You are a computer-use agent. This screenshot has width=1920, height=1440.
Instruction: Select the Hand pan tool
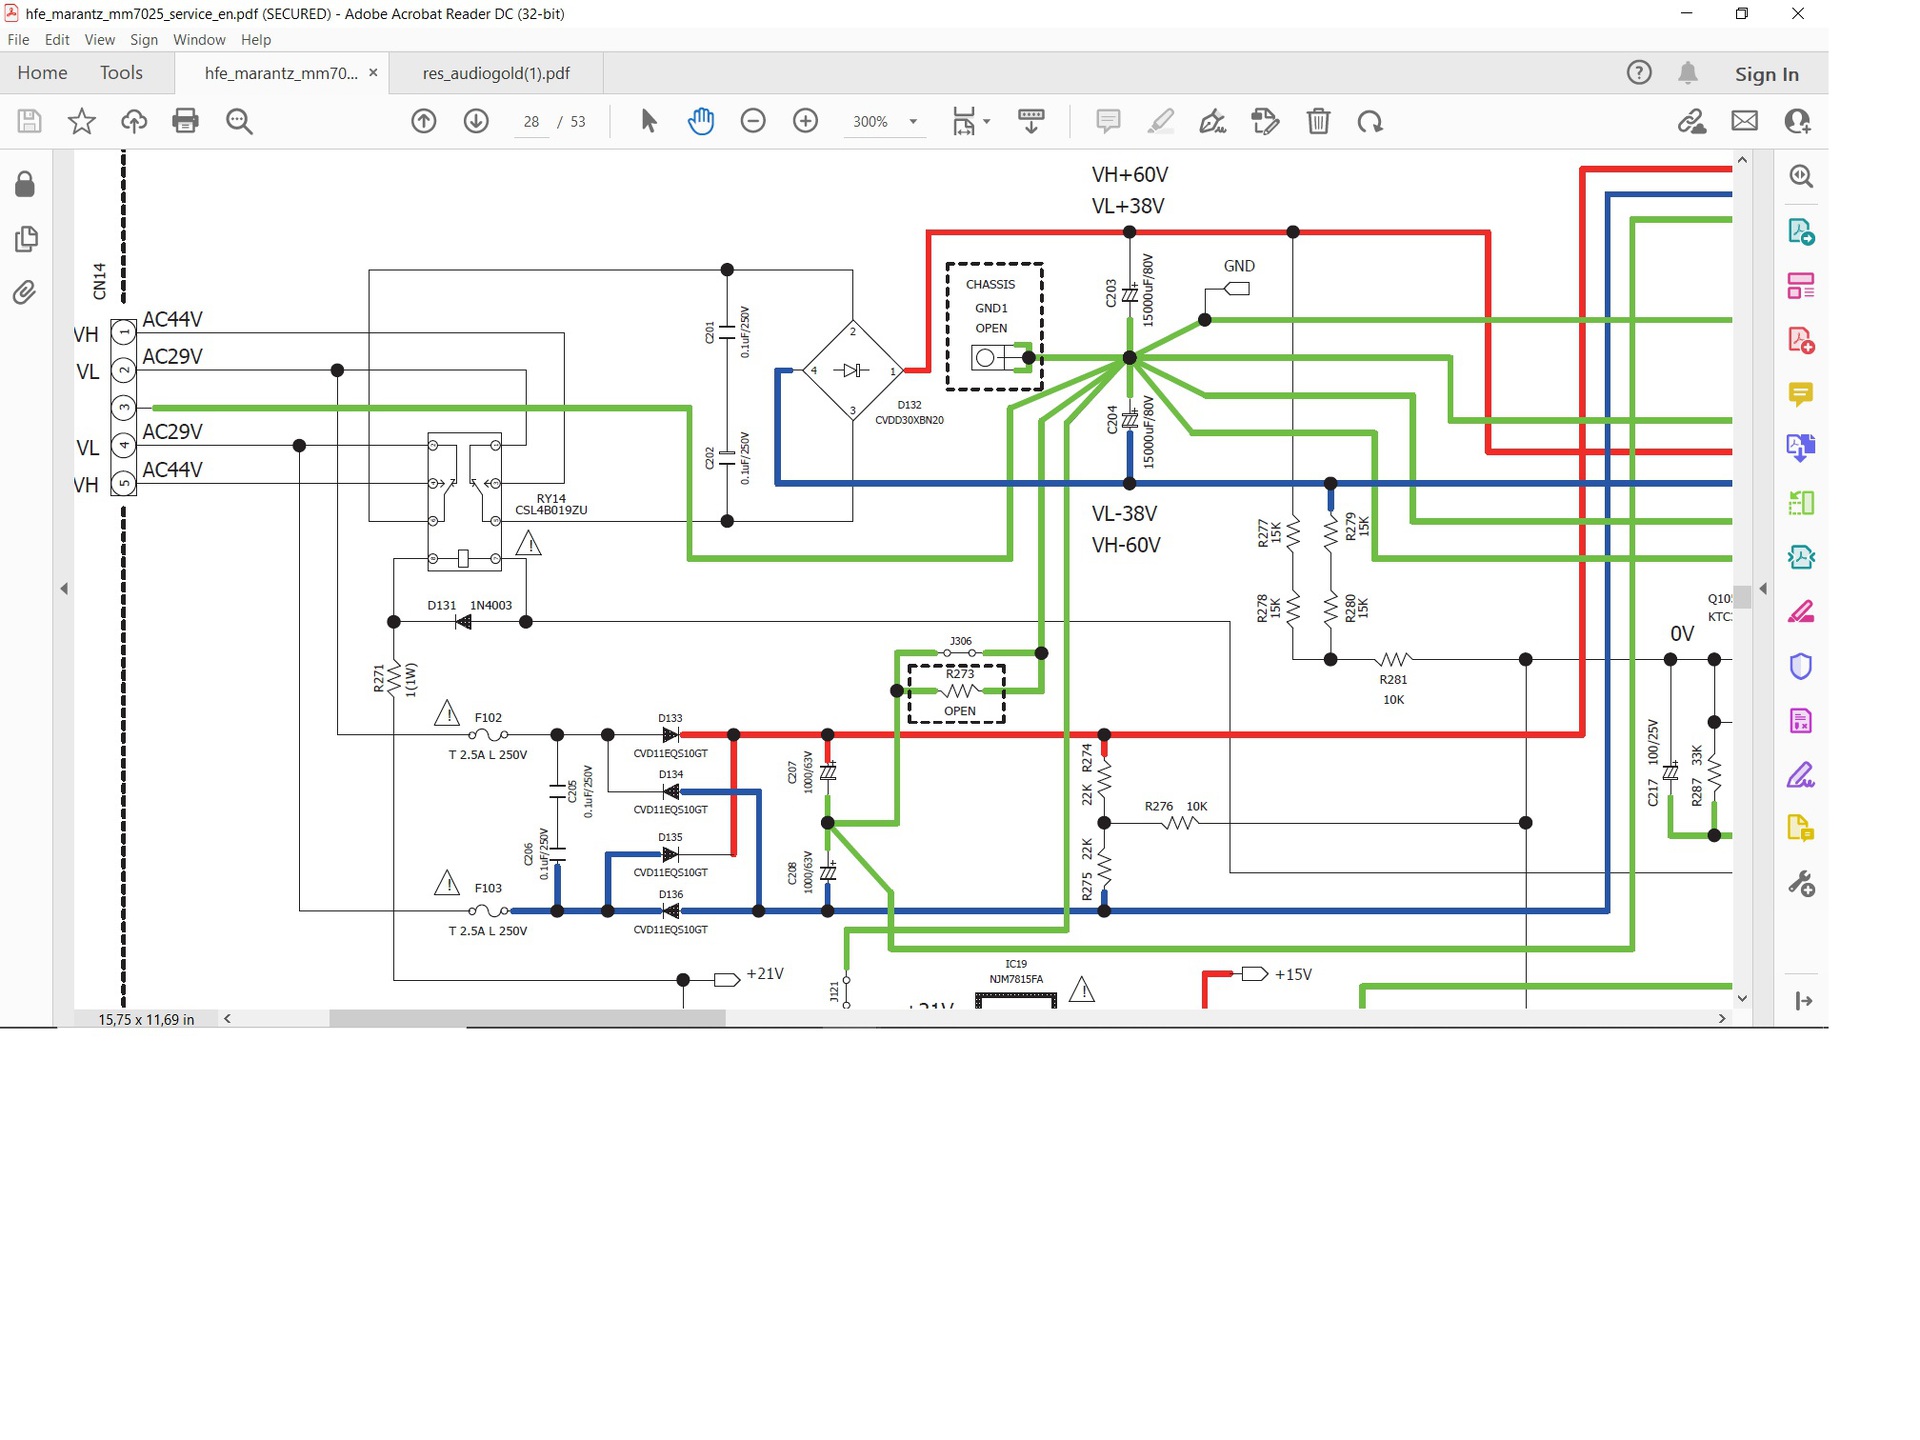[700, 121]
